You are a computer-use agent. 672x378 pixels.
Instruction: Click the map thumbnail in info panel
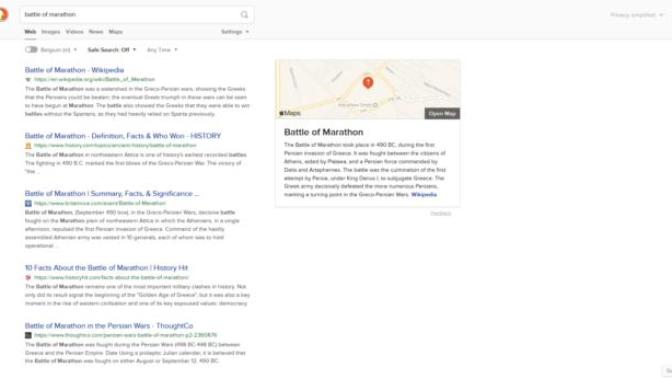pyautogui.click(x=368, y=89)
